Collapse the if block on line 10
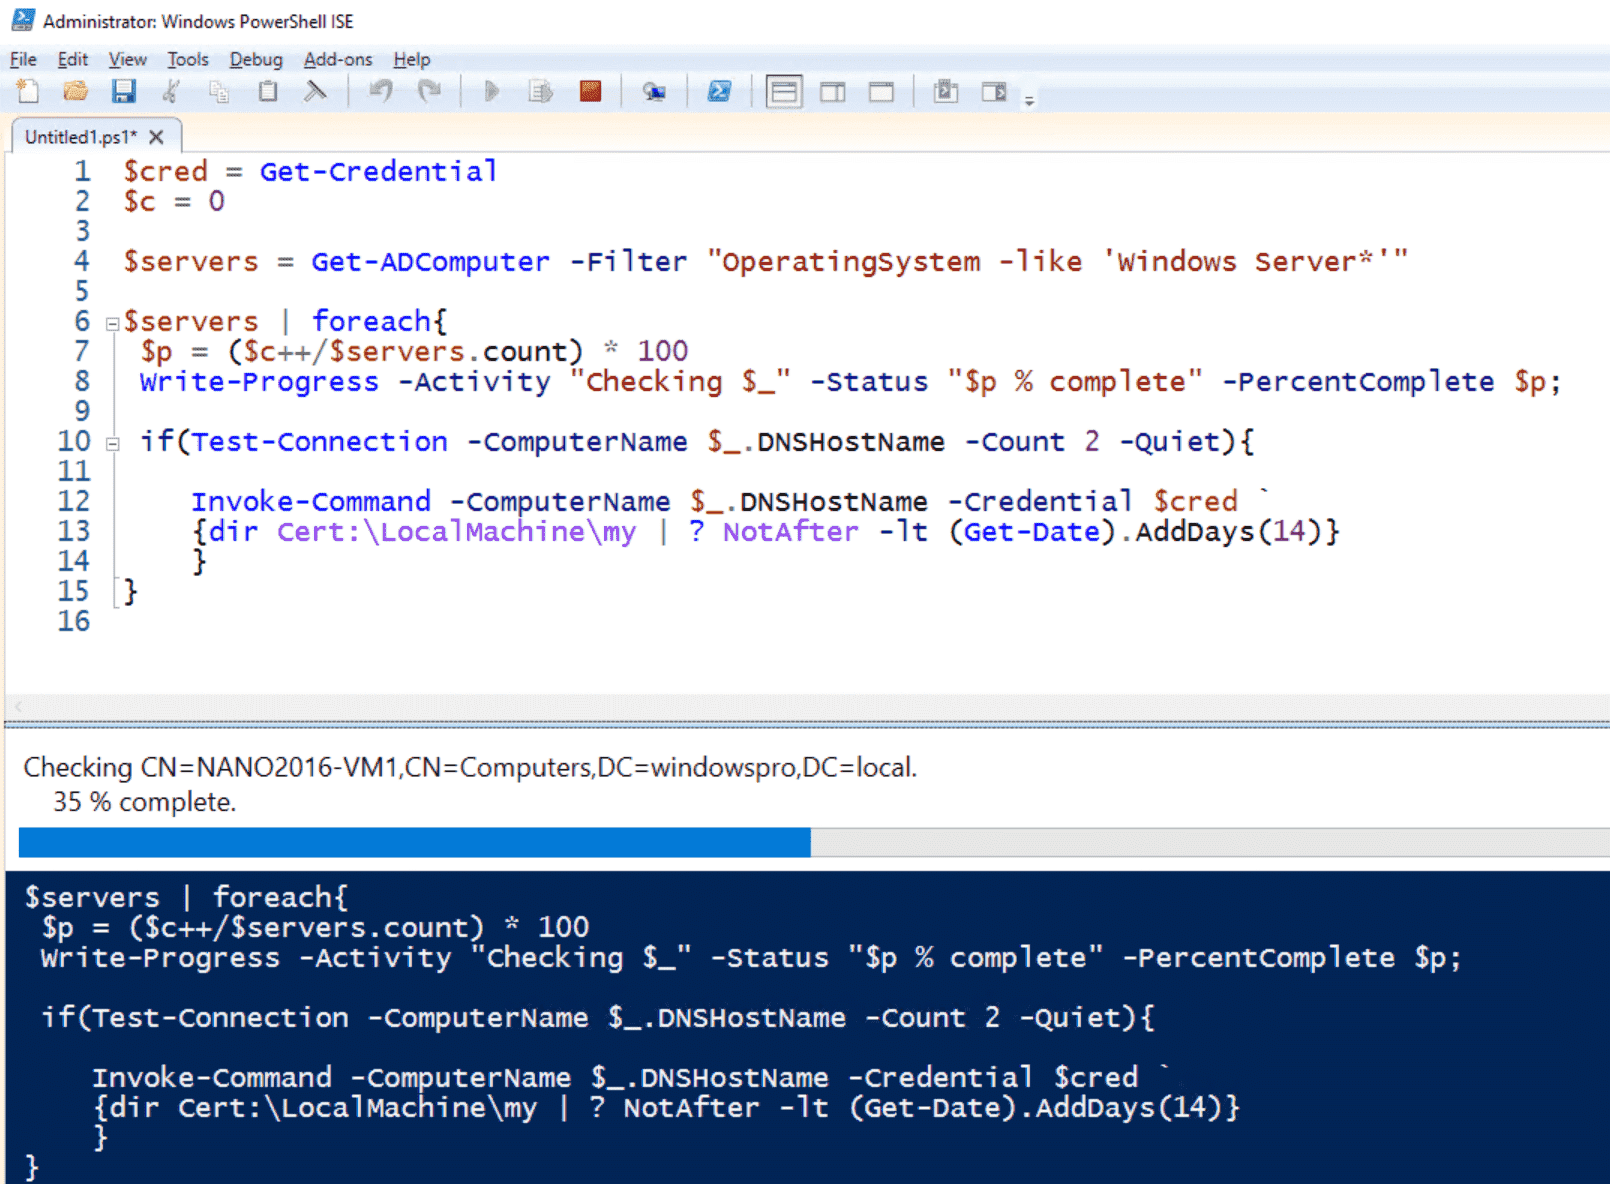Screen dimensions: 1610x1184 tap(110, 442)
